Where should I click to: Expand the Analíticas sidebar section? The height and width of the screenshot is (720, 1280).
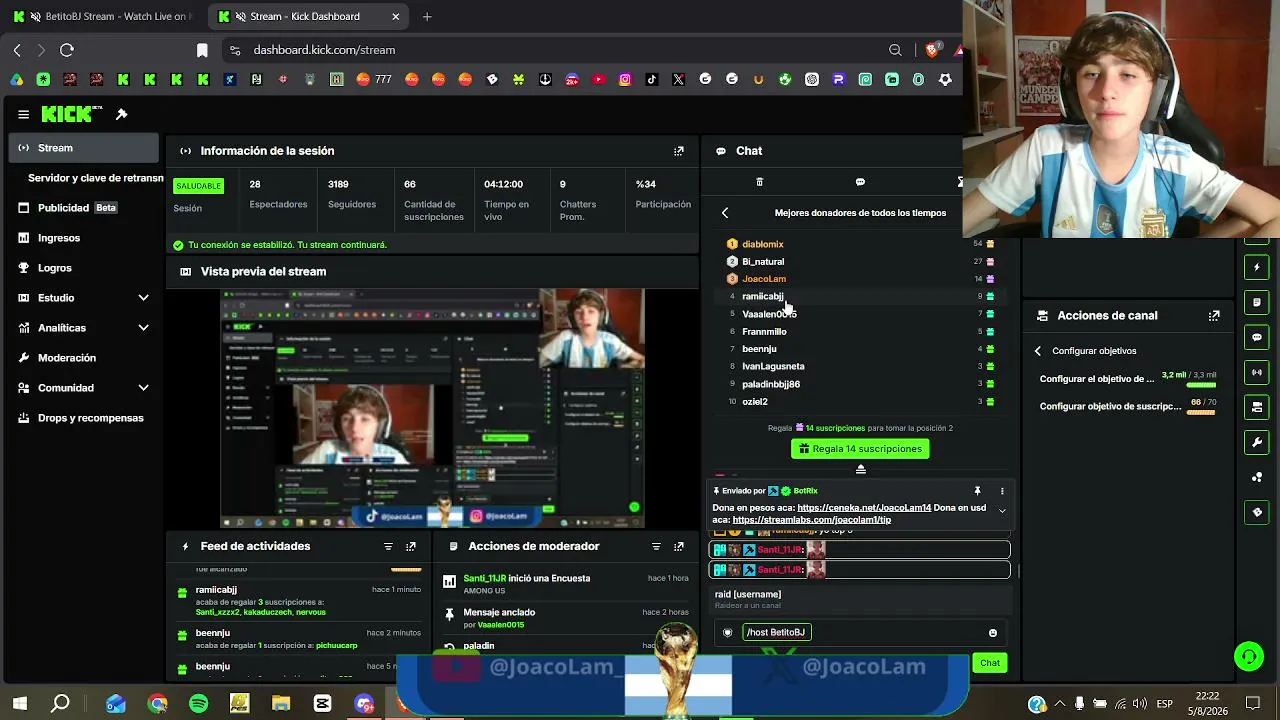[x=143, y=328]
